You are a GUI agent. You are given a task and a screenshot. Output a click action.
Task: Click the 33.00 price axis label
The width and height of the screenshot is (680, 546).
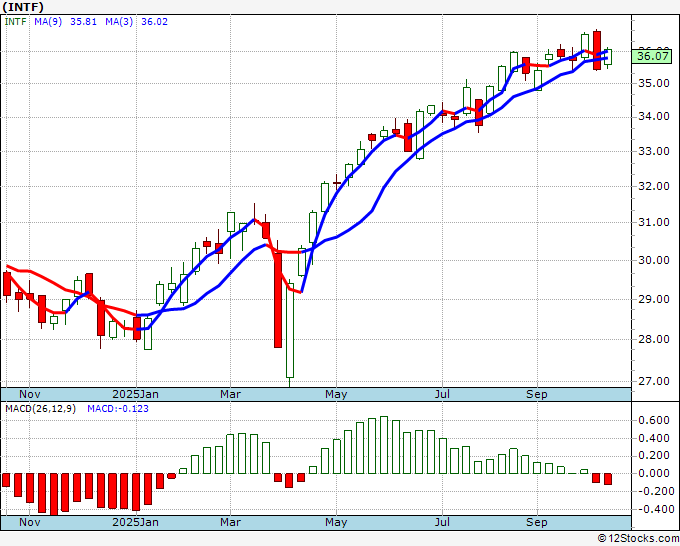point(654,151)
